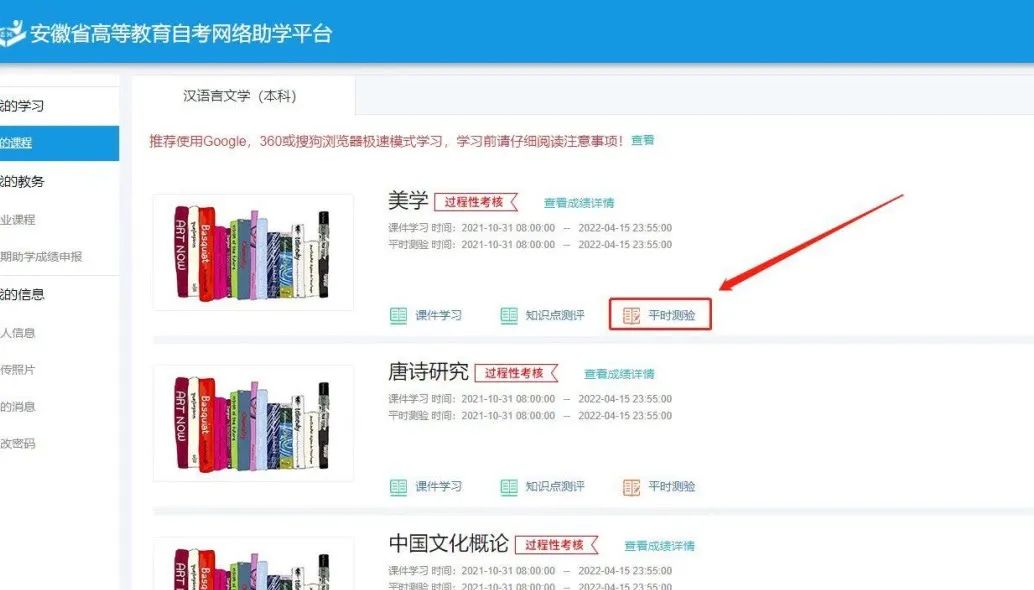
Task: Open 上传照片 sidebar item
Action: click(18, 370)
